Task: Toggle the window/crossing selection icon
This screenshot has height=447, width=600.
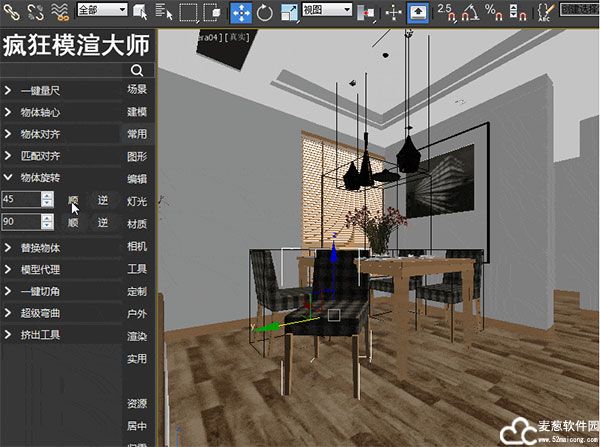Action: [211, 12]
